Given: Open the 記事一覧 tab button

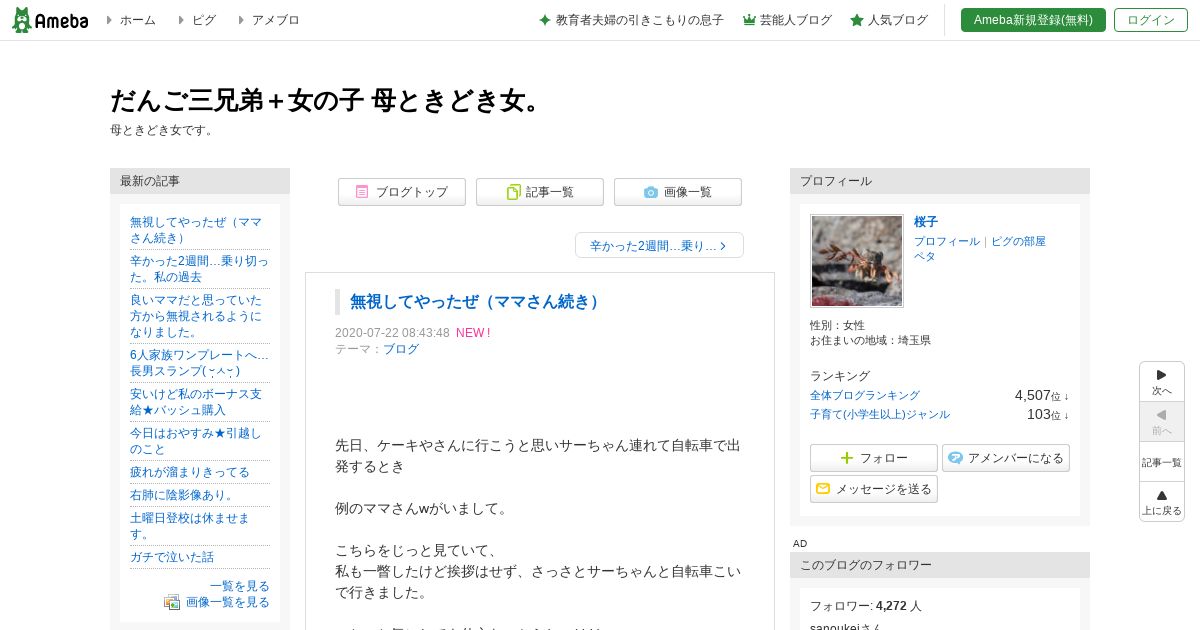Looking at the screenshot, I should coord(540,192).
